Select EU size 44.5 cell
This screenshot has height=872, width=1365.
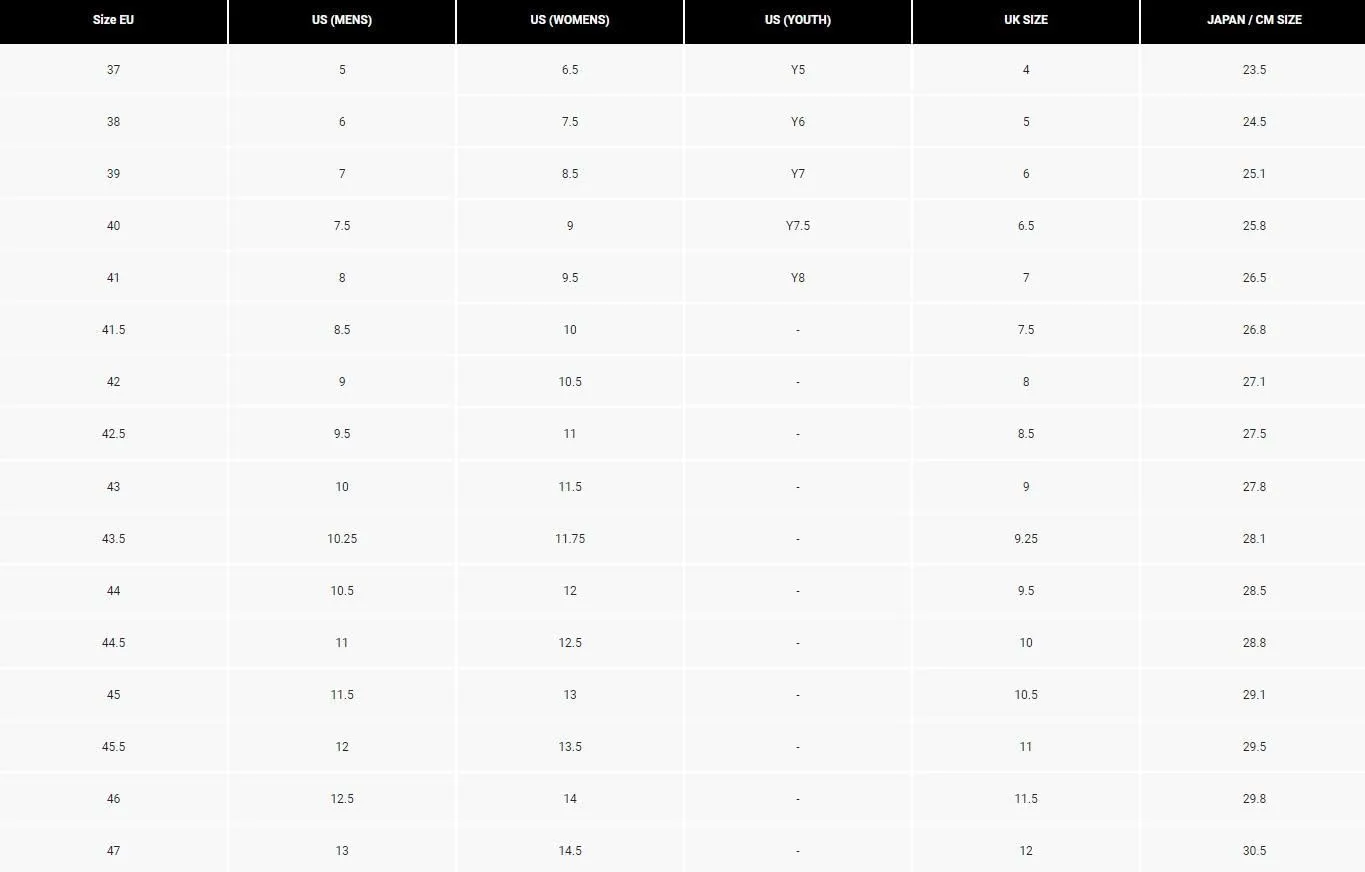113,643
